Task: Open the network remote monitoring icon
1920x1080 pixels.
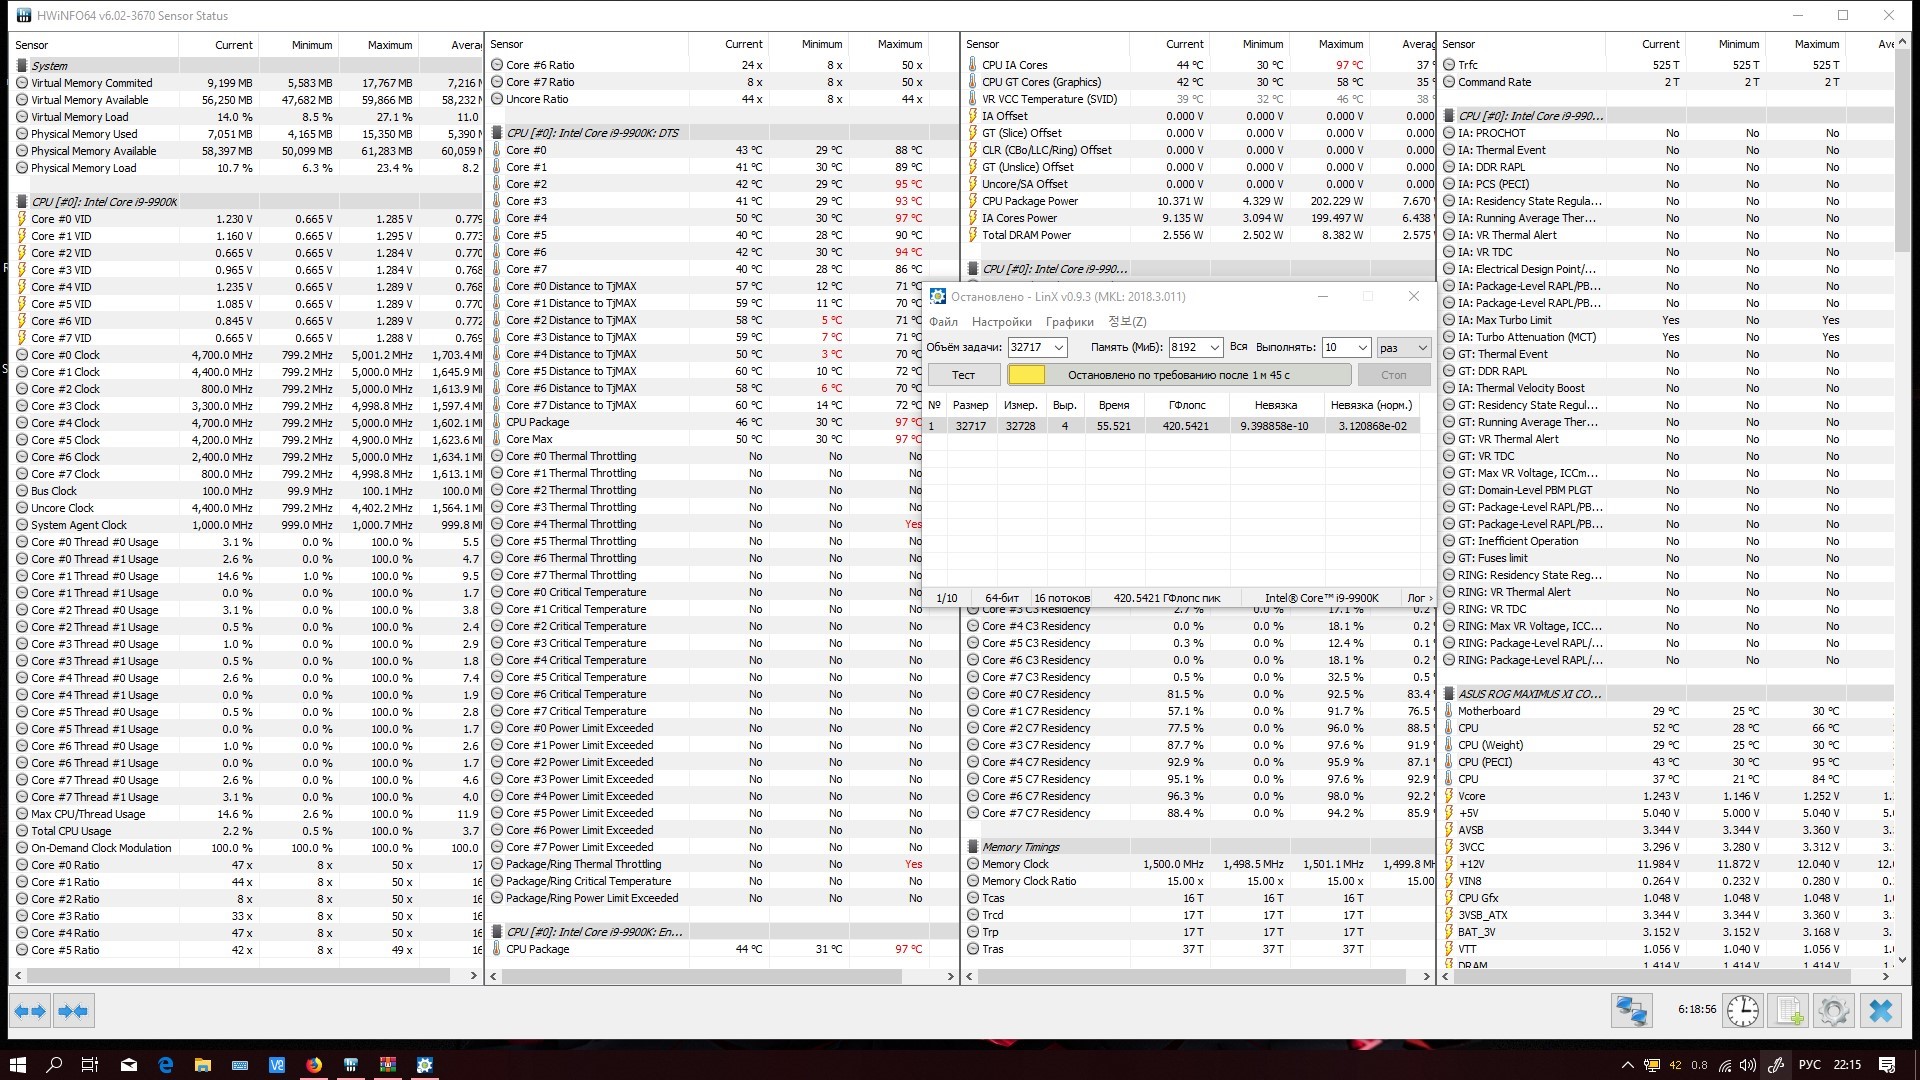Action: coord(1631,1011)
